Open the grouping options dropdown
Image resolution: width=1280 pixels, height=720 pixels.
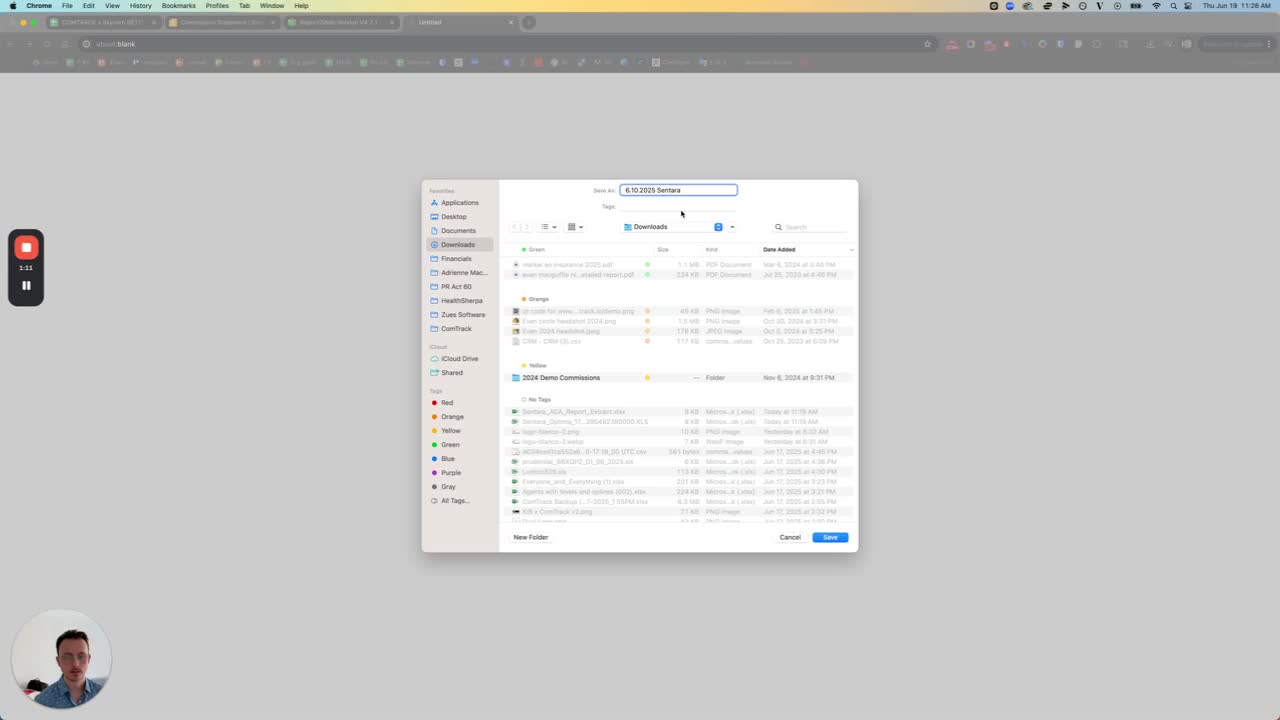[x=575, y=227]
